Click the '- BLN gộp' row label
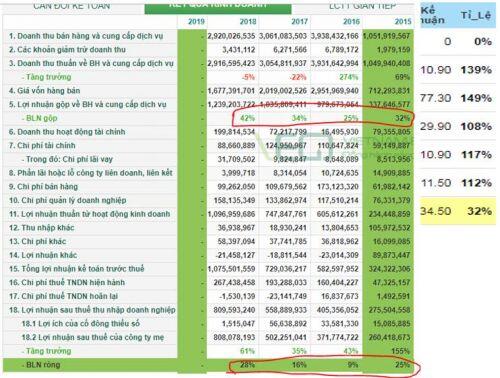 point(40,118)
